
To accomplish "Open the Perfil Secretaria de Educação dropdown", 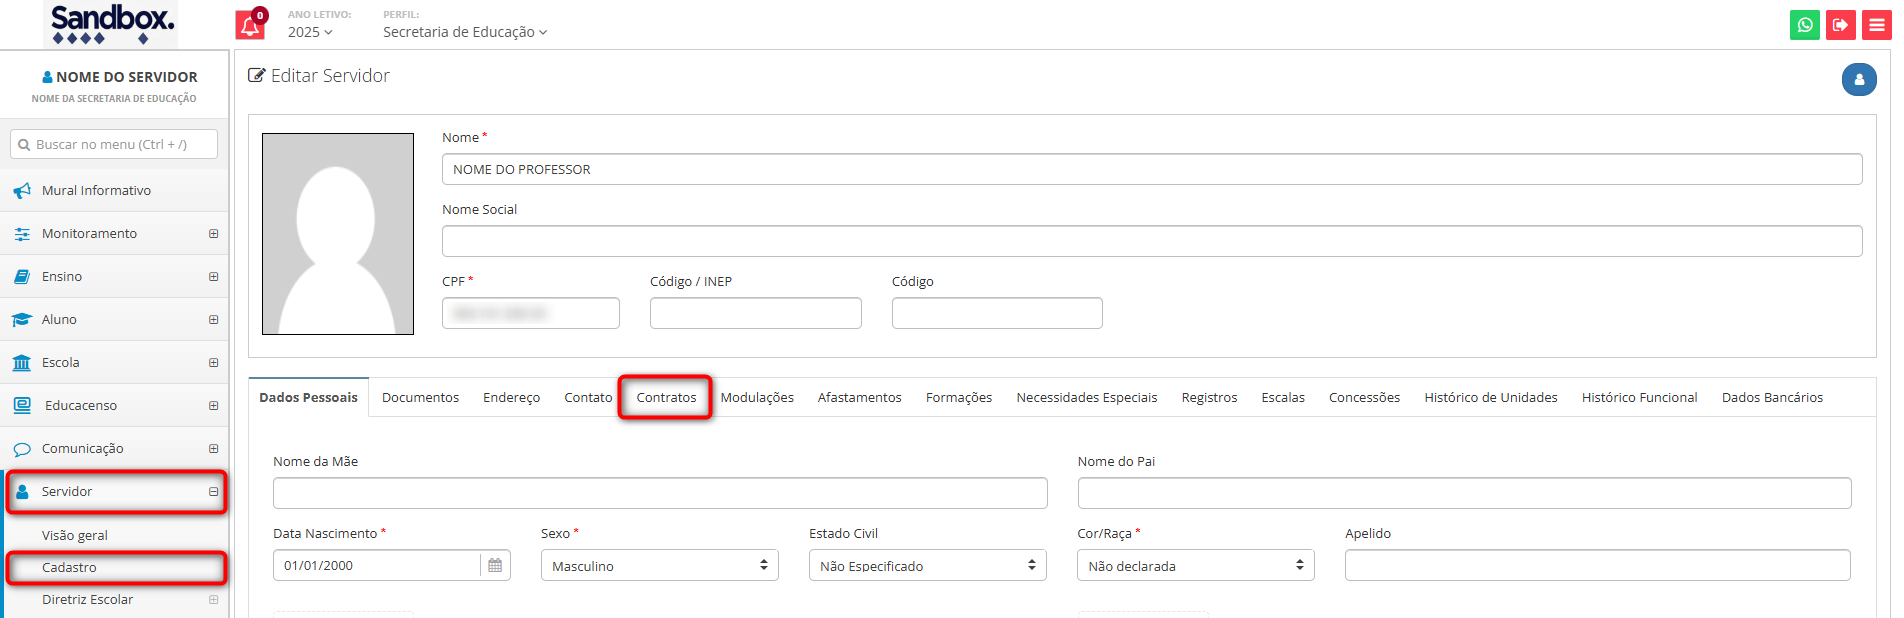I will click(464, 32).
